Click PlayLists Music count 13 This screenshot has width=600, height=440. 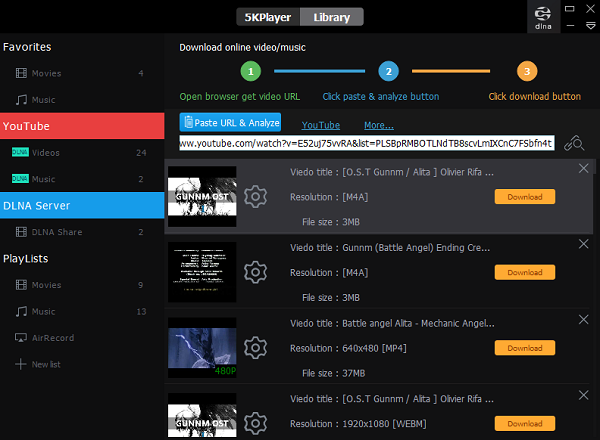[x=141, y=311]
